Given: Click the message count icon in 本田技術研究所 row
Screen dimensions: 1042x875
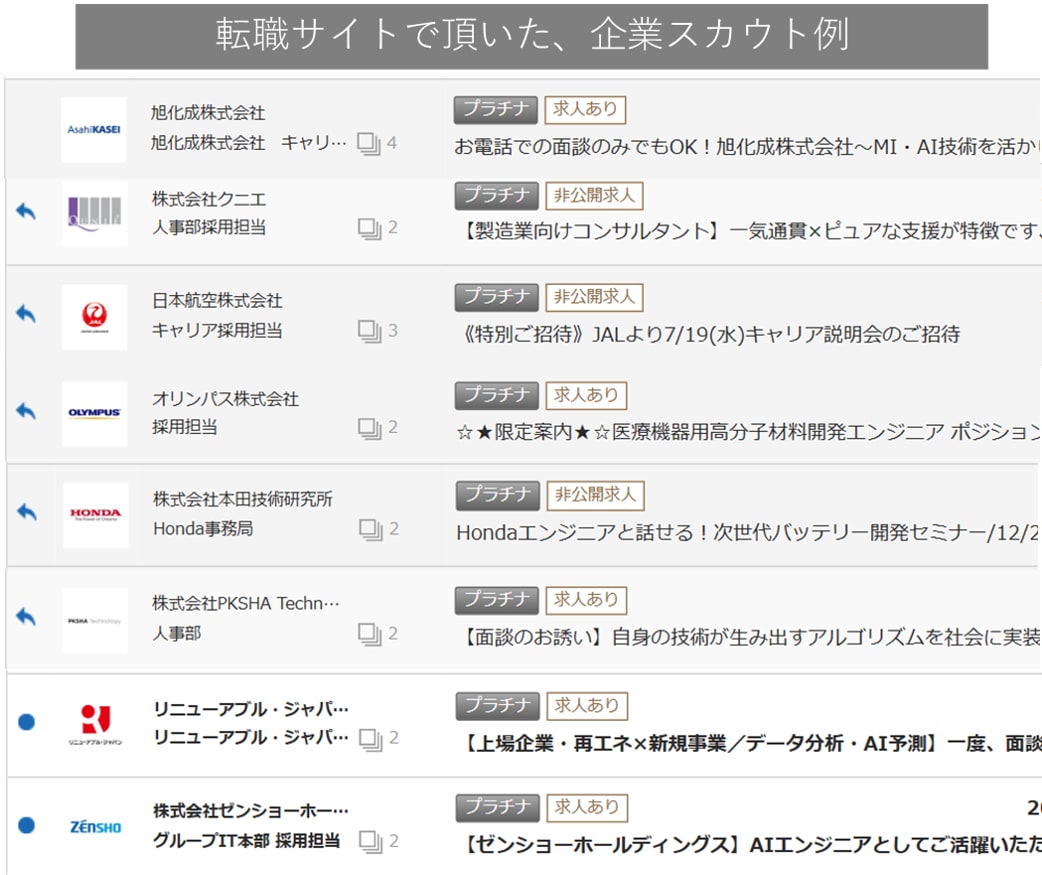Looking at the screenshot, I should pyautogui.click(x=371, y=530).
